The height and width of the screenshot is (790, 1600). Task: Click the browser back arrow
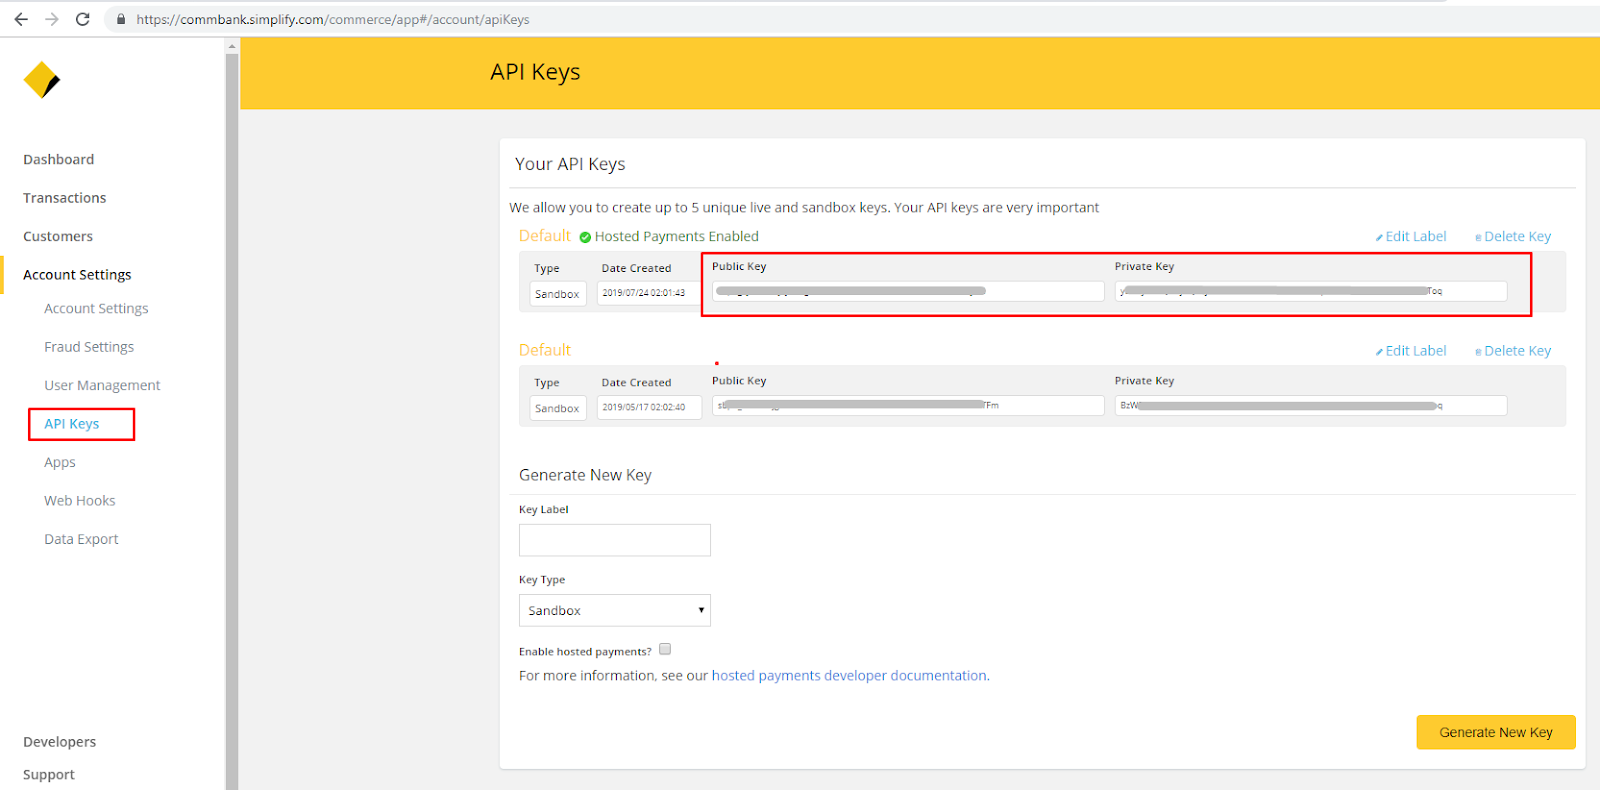[x=21, y=19]
